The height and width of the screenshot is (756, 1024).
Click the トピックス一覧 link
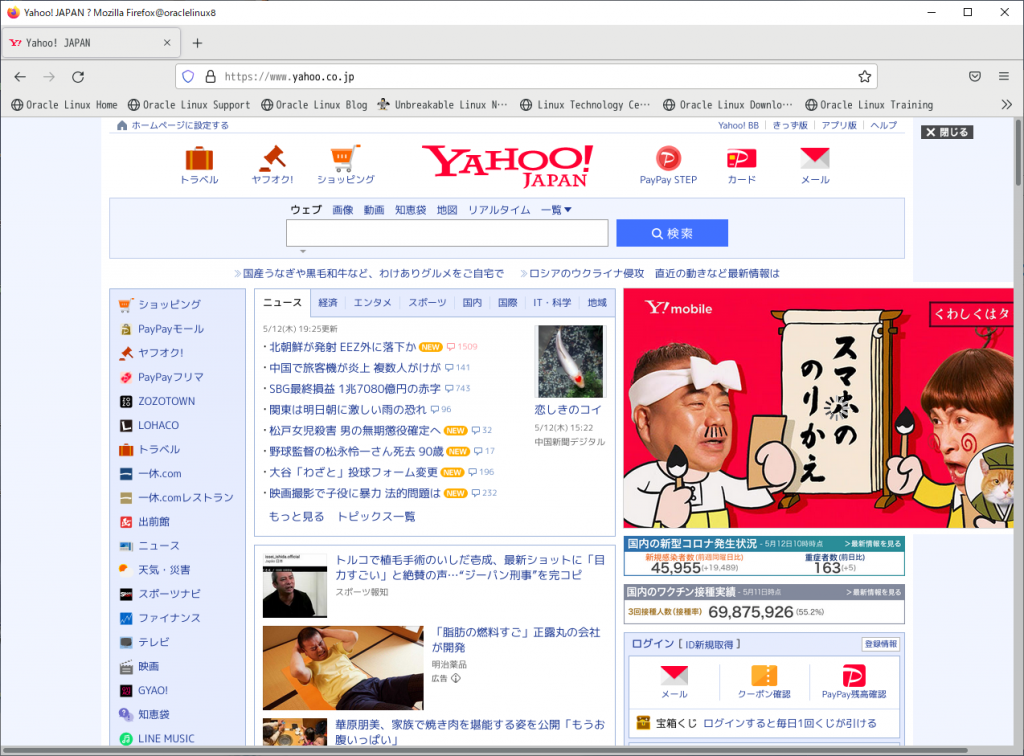click(x=376, y=516)
